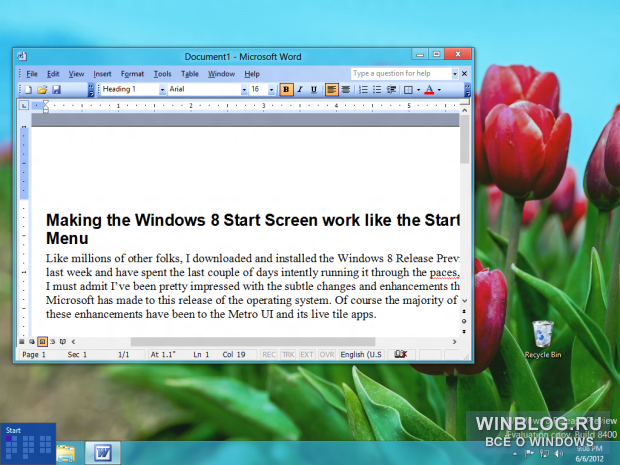Apply numbered list formatting
The height and width of the screenshot is (465, 620).
pyautogui.click(x=363, y=90)
